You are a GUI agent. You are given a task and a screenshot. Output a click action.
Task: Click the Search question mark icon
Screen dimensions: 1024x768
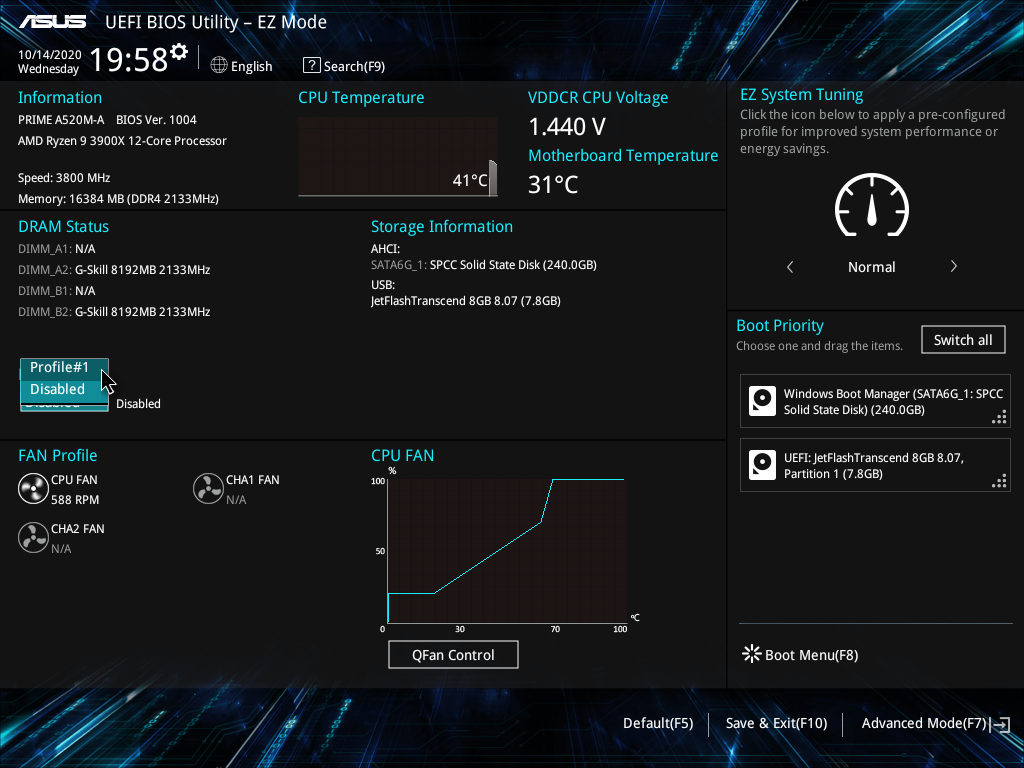click(312, 65)
